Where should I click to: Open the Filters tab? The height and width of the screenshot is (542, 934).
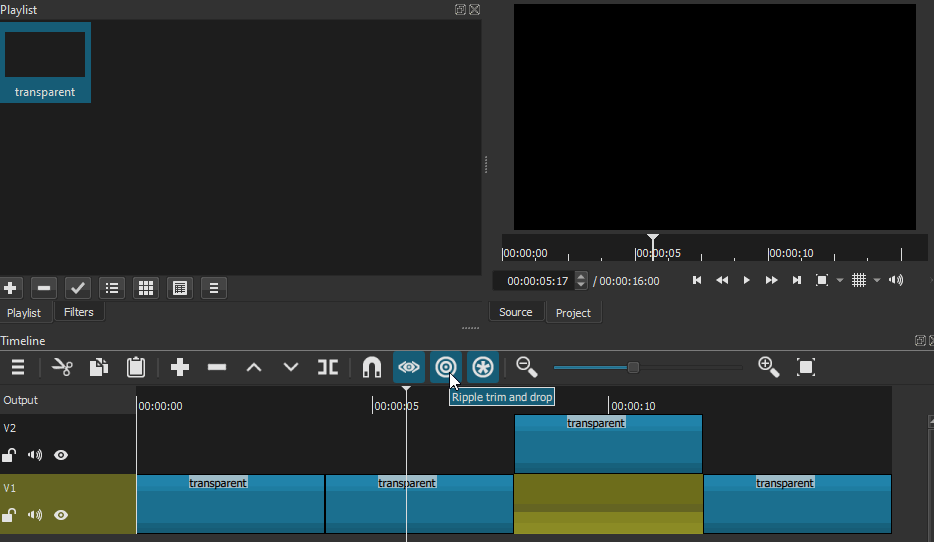[79, 312]
